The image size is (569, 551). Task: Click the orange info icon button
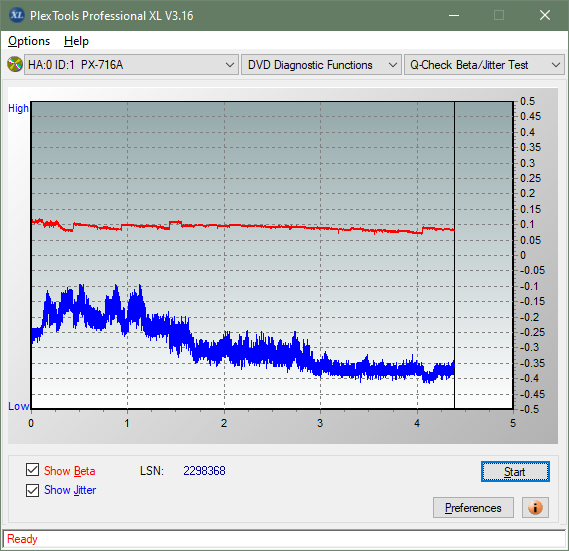click(x=535, y=507)
